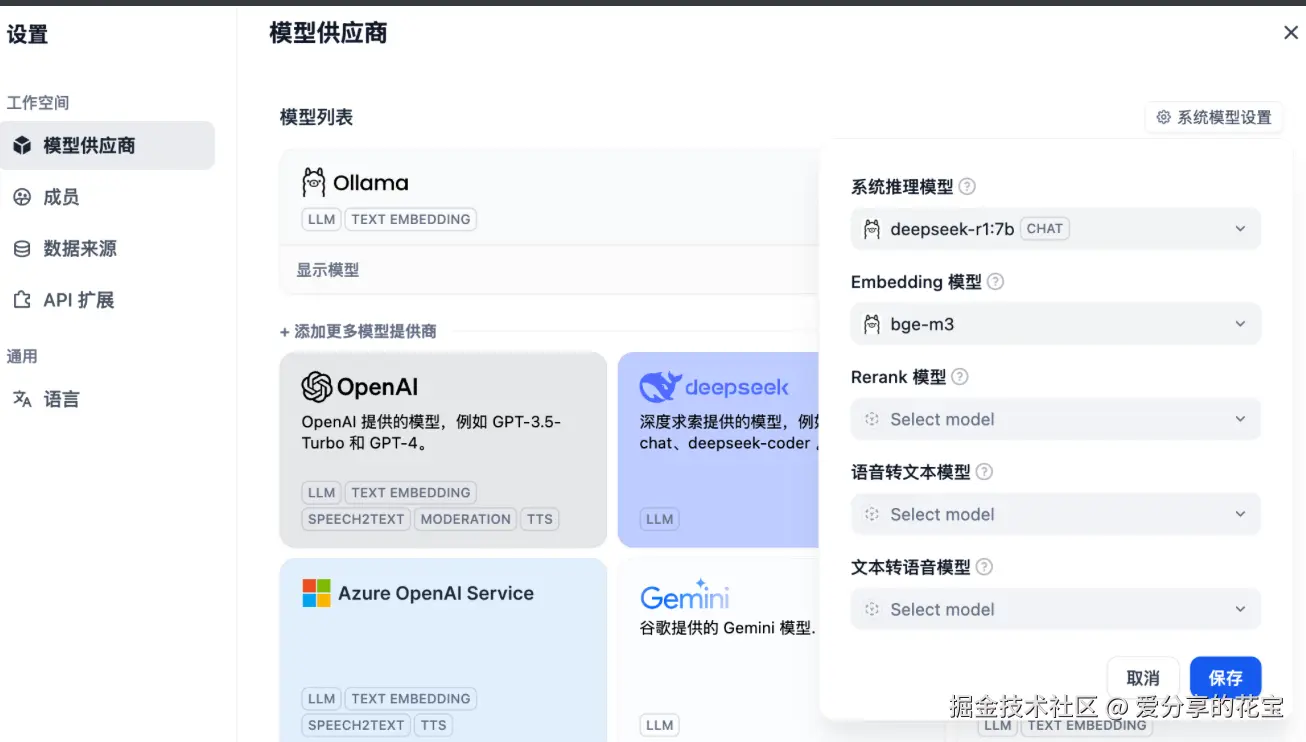
Task: Click 保存 to save model settings
Action: [x=1225, y=677]
